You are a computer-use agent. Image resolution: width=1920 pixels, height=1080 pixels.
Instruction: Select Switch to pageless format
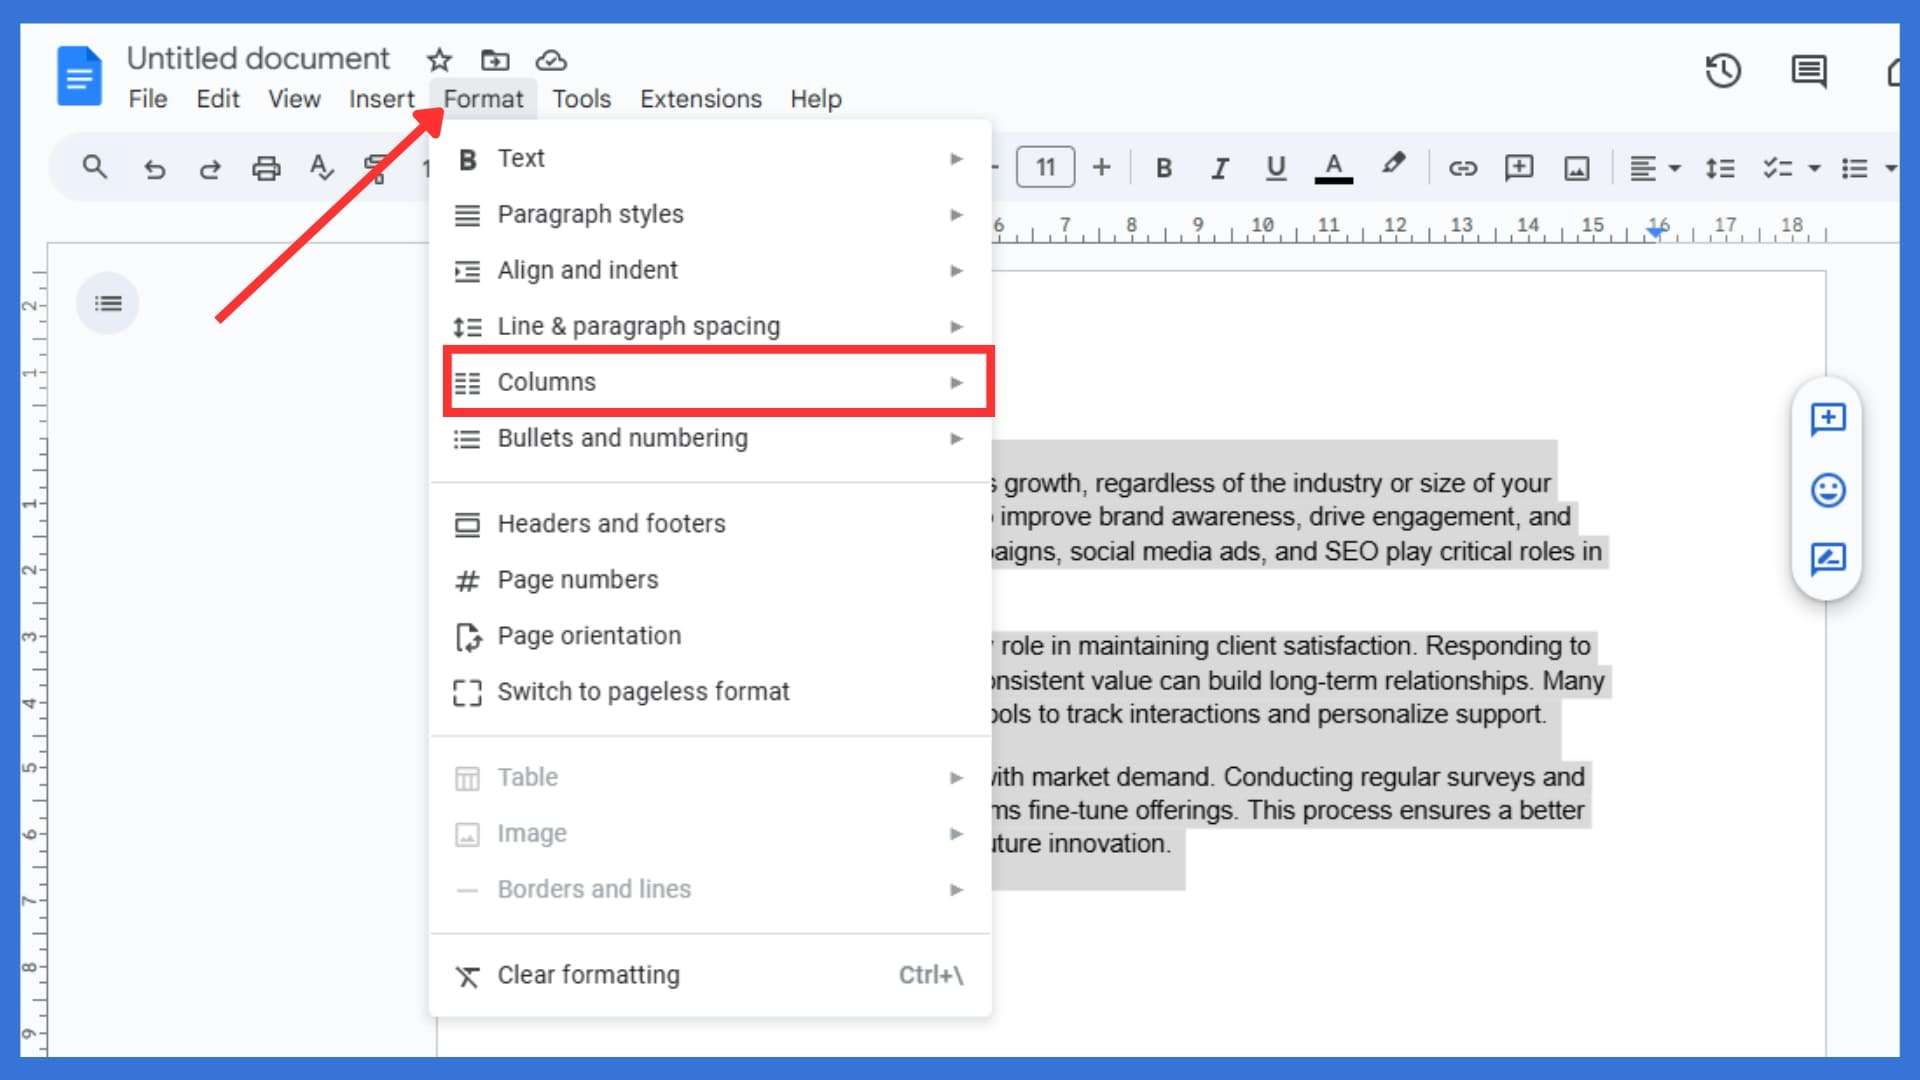(x=710, y=692)
